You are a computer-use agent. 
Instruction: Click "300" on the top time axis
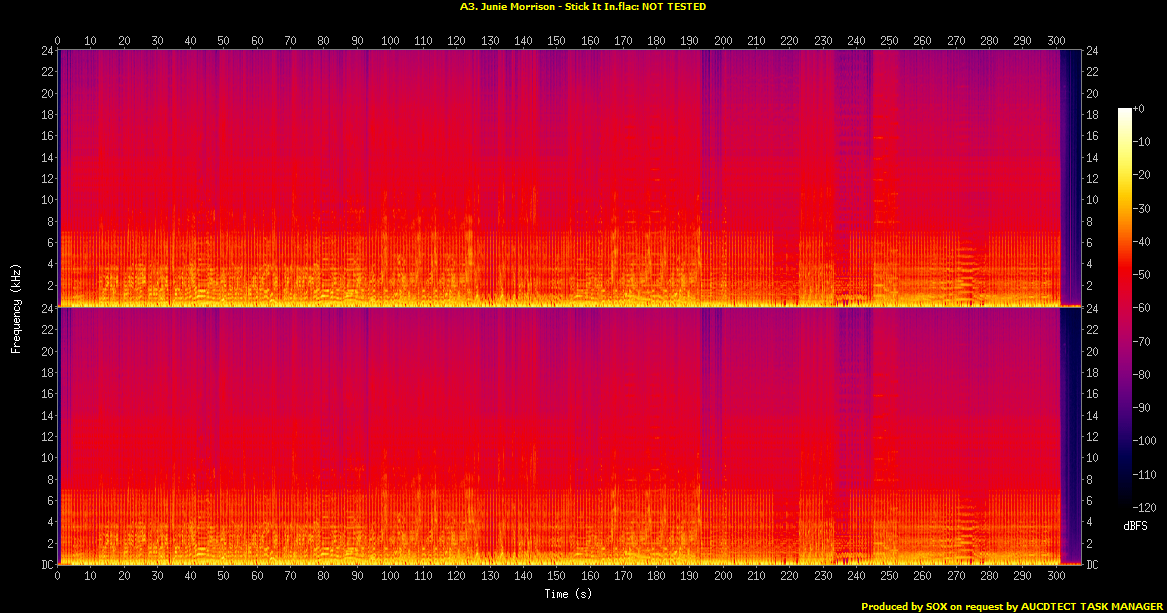1055,41
